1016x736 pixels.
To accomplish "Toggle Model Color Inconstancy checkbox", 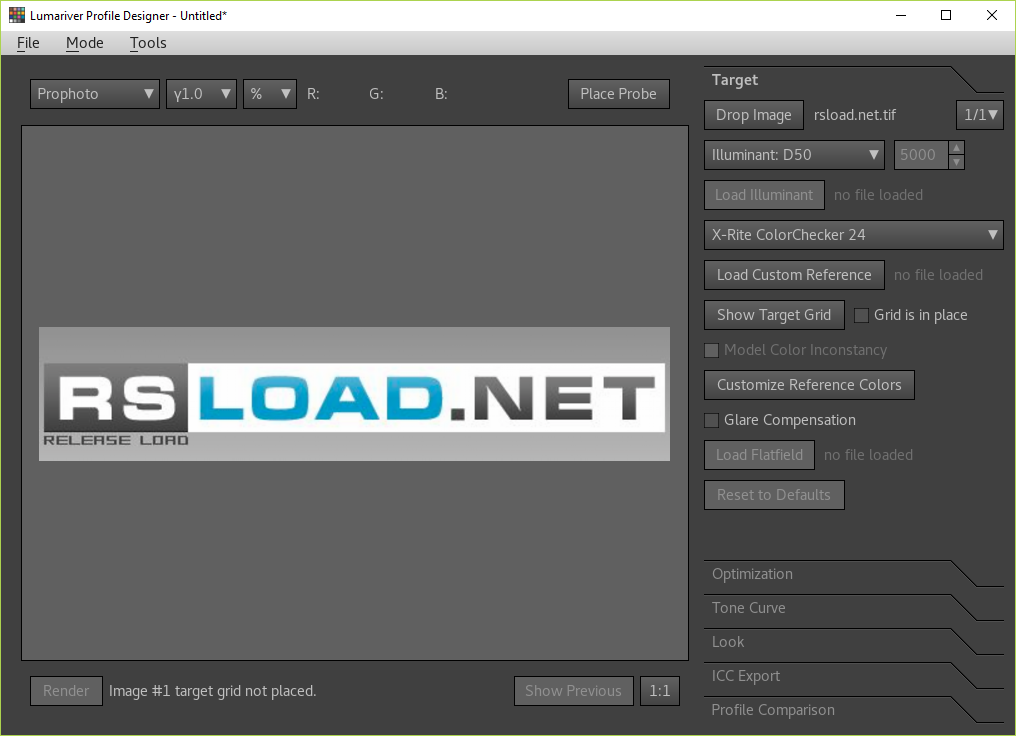I will (x=711, y=351).
